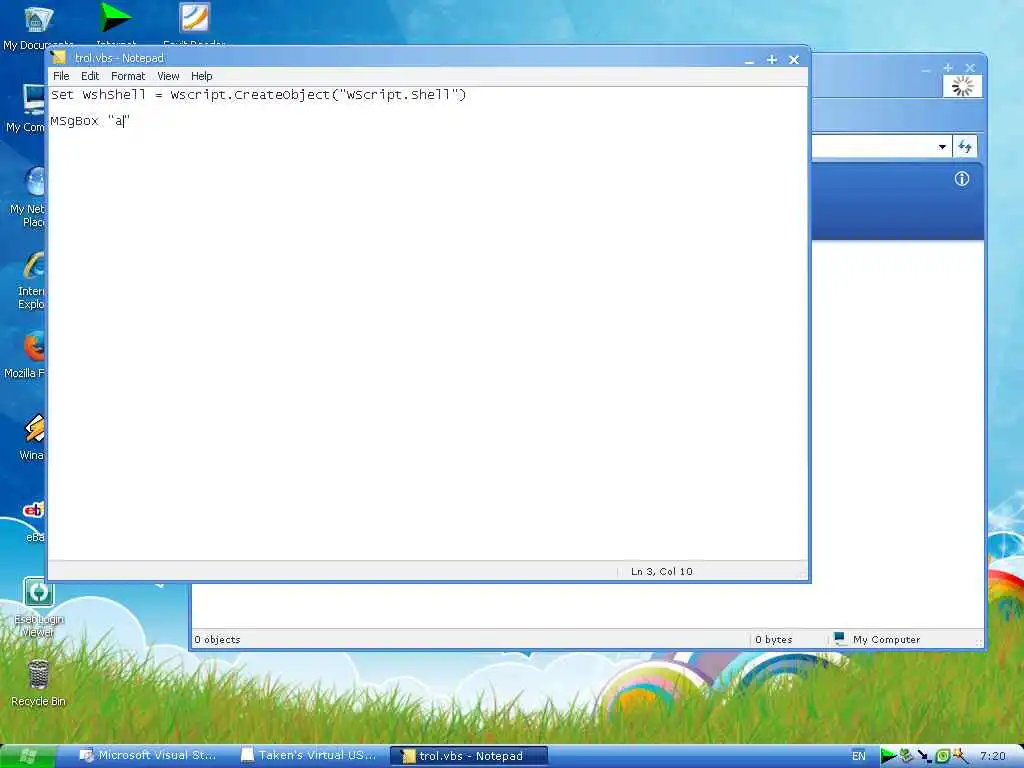Screen dimensions: 1024x768
Task: Click the magic wand tray icon
Action: [x=960, y=756]
